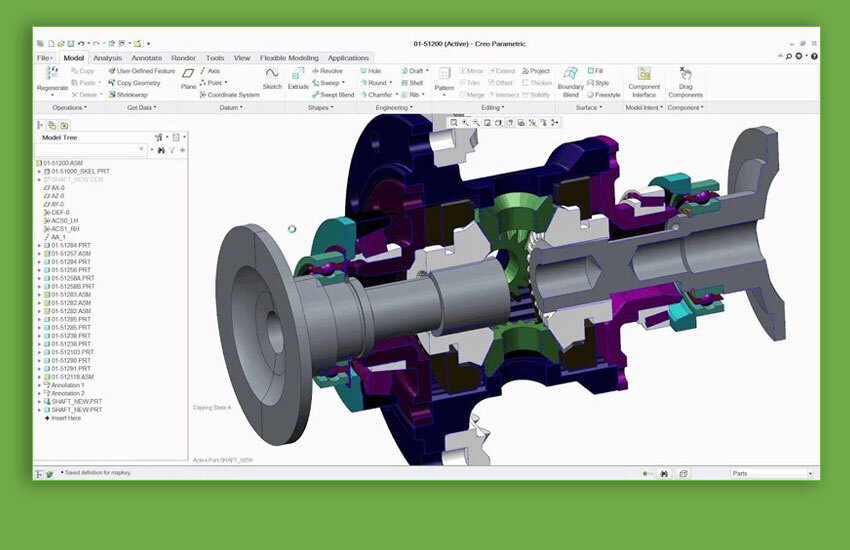Click the Axis datum tool

click(209, 71)
